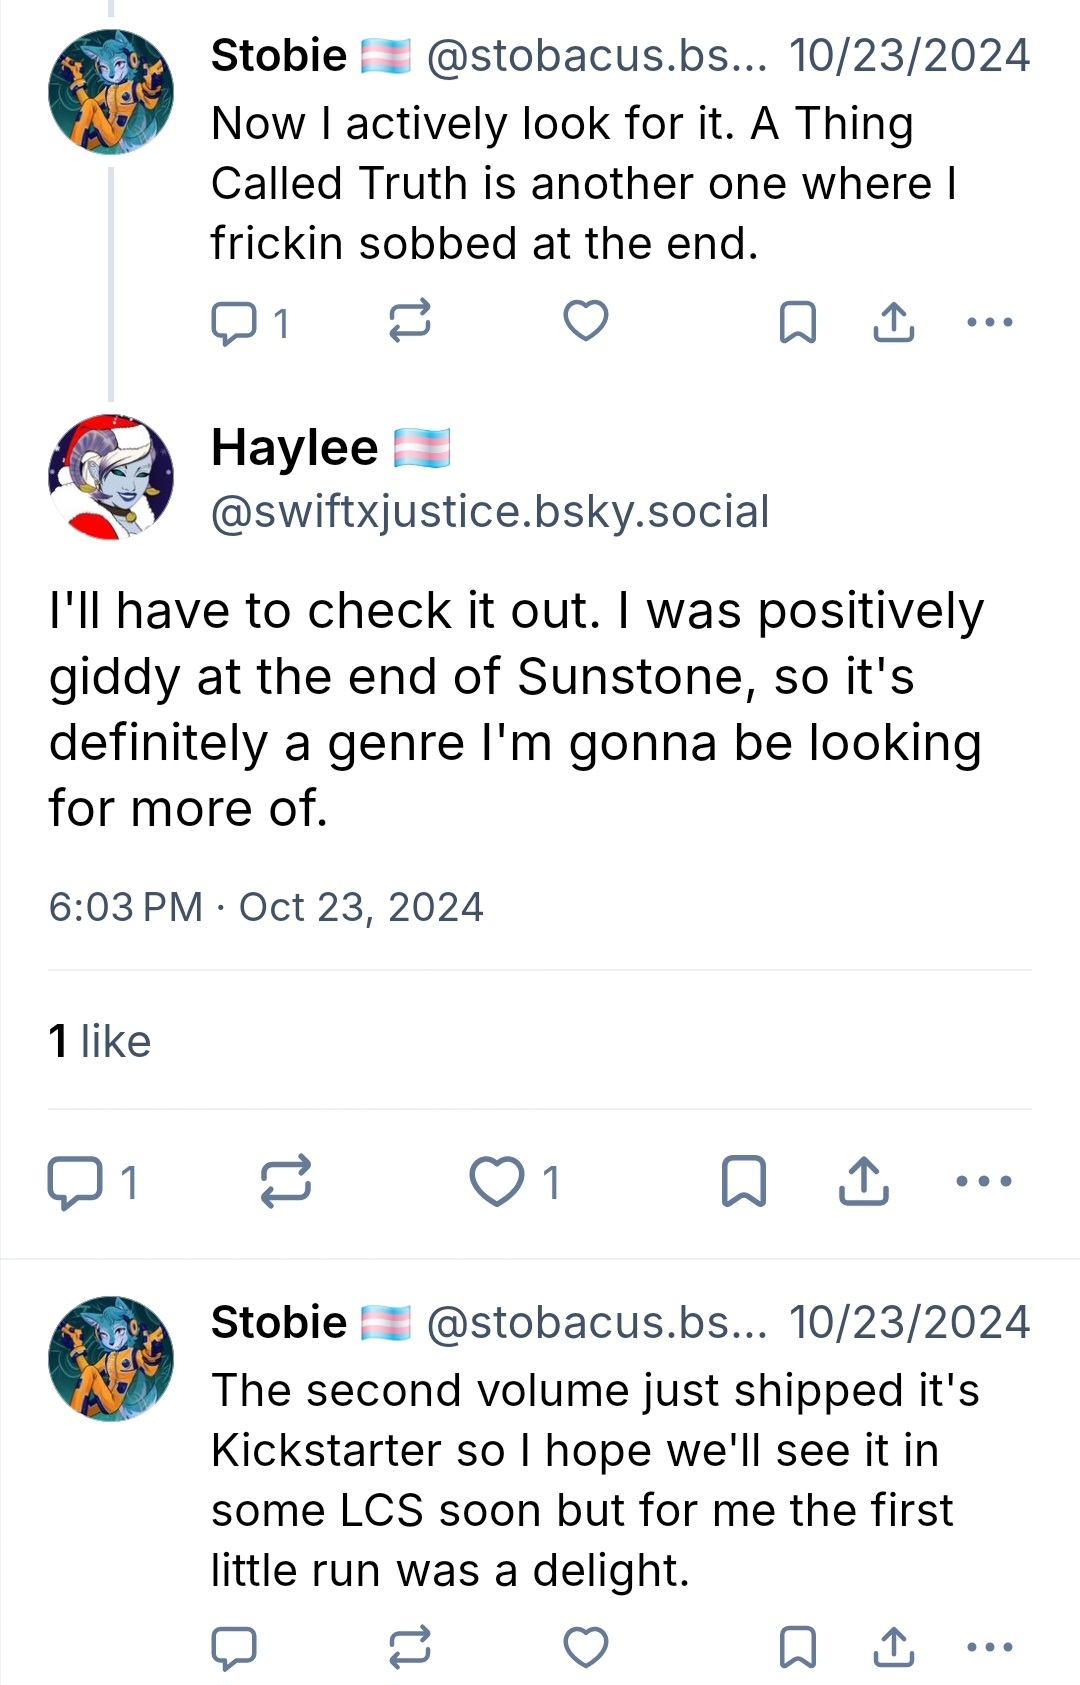Repost Stobie's "A Thing Called Truth" post

point(409,322)
